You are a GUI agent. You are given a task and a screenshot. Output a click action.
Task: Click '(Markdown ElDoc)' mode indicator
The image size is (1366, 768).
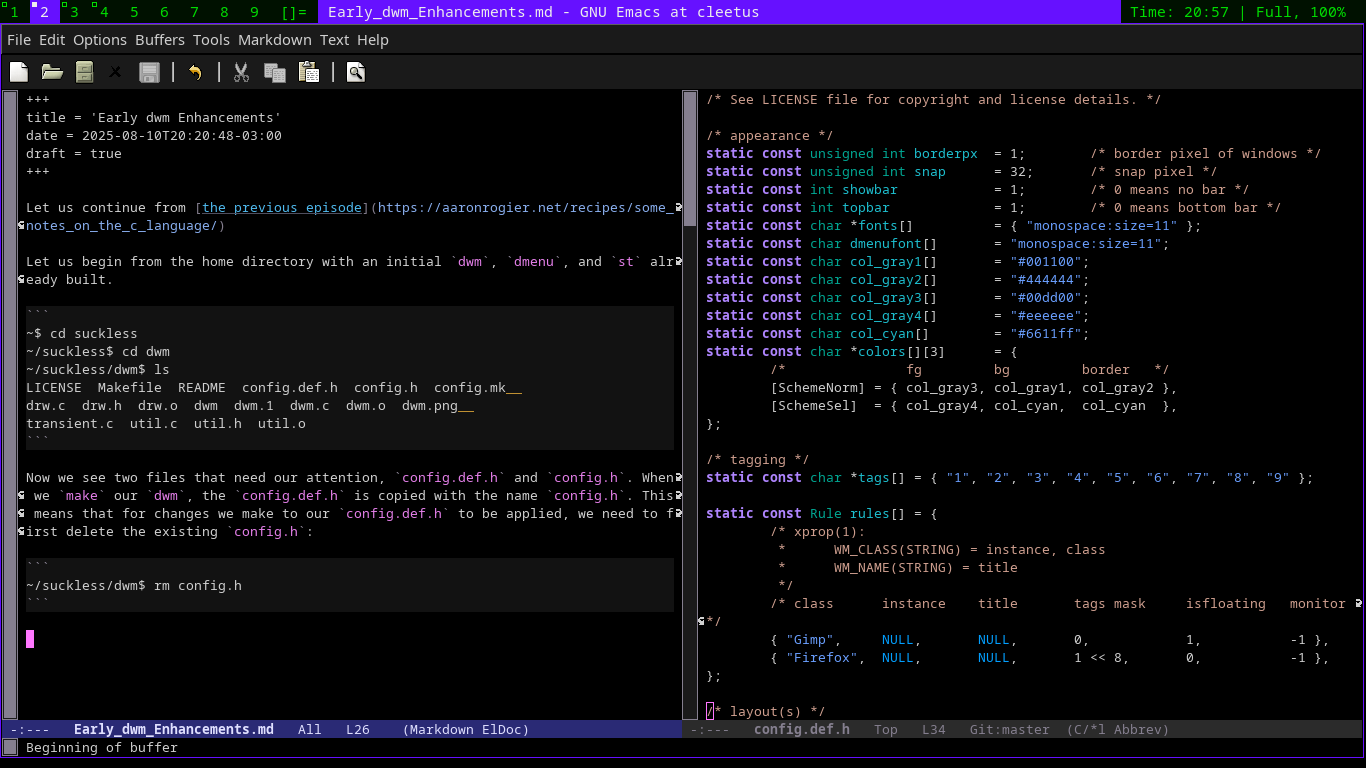click(466, 730)
